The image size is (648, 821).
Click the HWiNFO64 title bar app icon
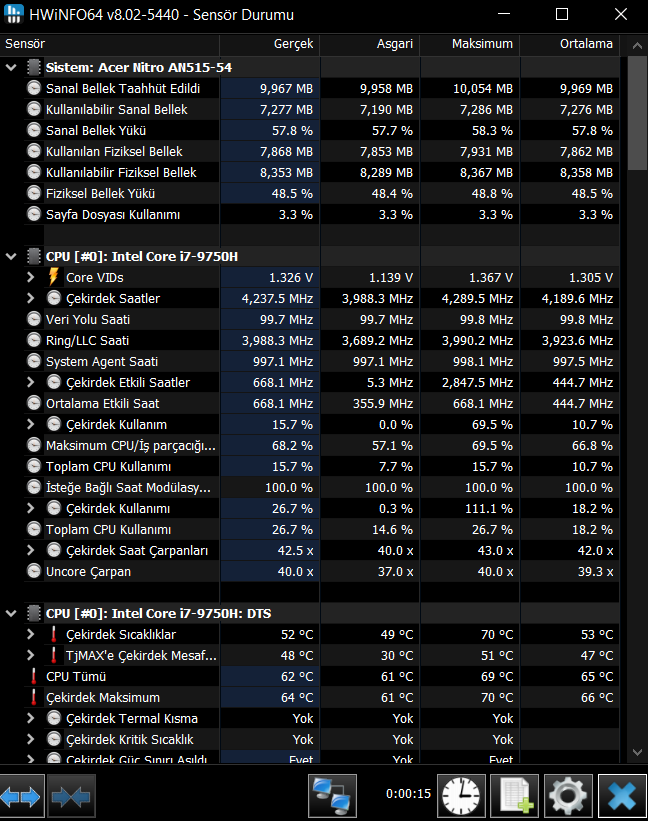14,14
